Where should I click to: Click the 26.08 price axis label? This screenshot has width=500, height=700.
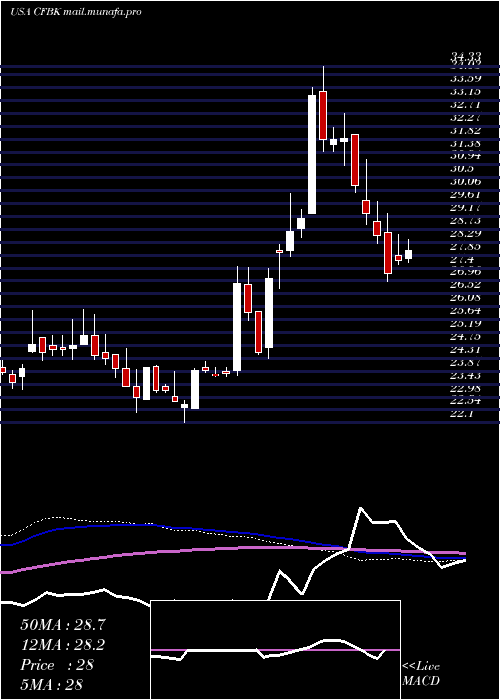pos(466,297)
